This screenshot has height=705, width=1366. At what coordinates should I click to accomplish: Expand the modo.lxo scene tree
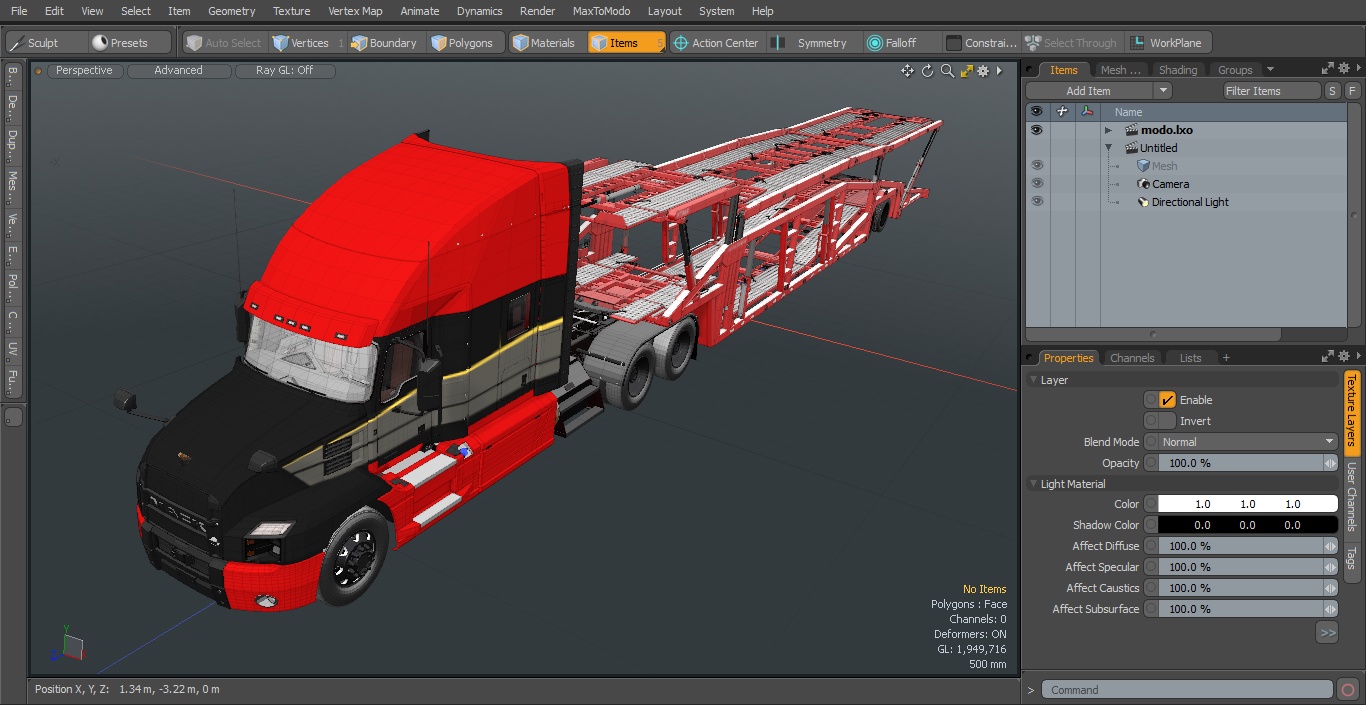point(1108,130)
